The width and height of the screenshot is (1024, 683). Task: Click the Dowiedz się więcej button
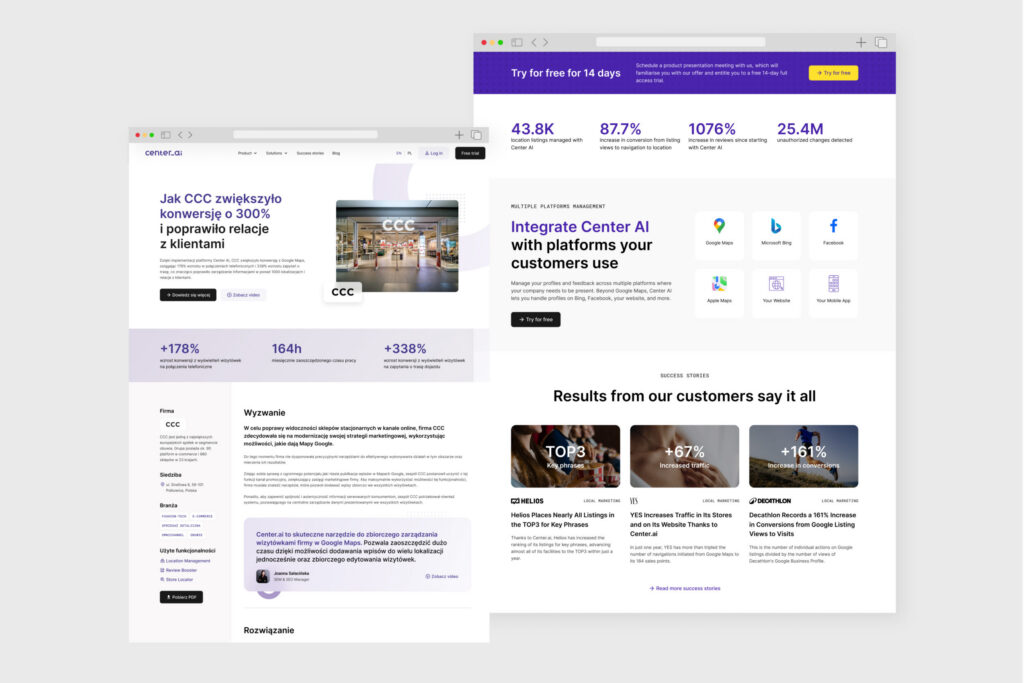188,295
